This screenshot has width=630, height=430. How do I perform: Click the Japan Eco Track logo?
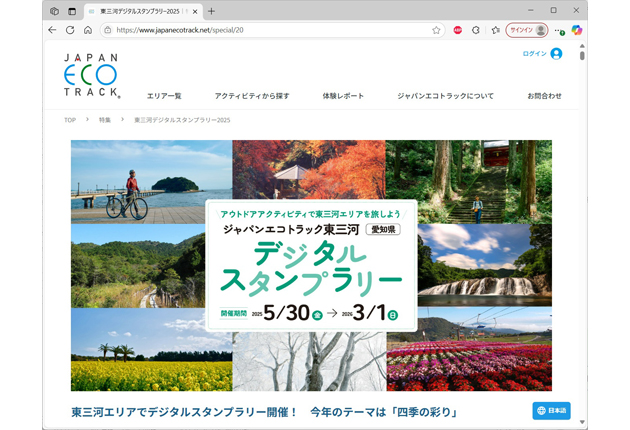[x=92, y=76]
